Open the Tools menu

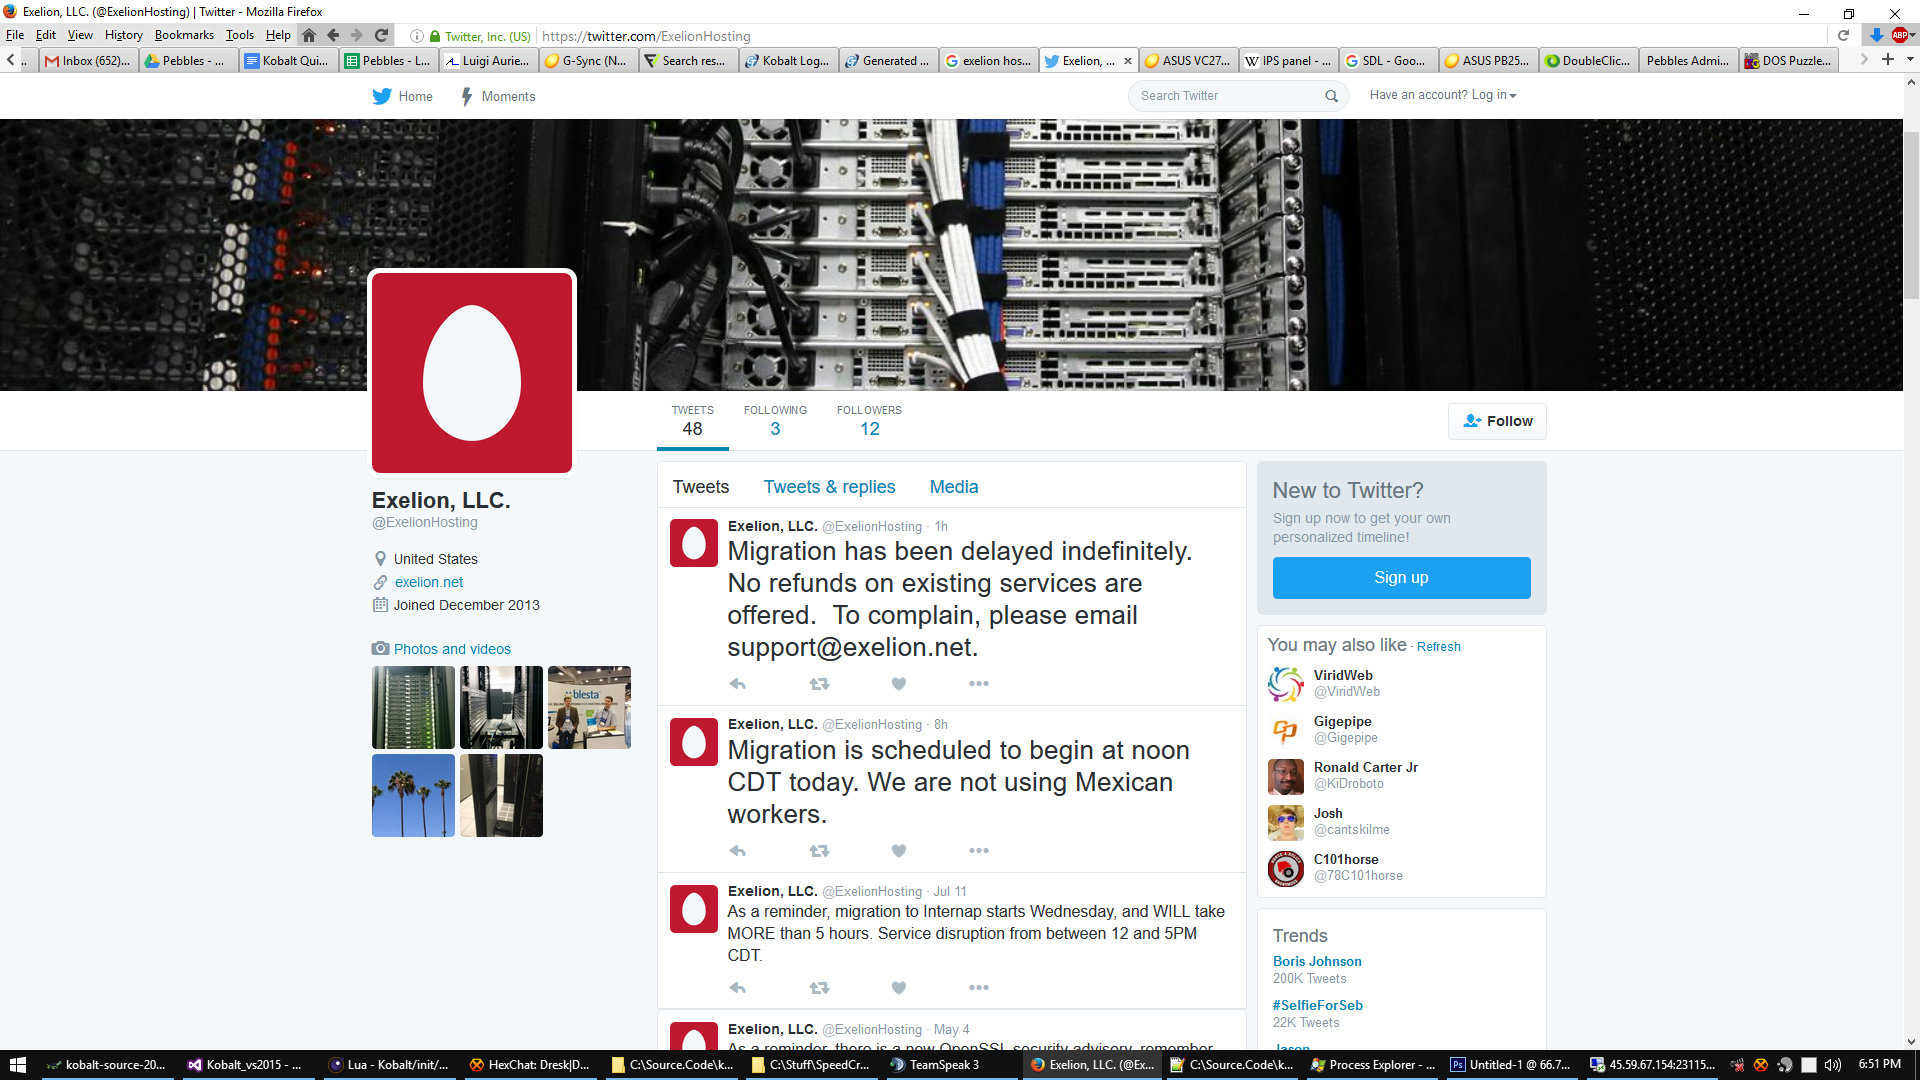[240, 35]
